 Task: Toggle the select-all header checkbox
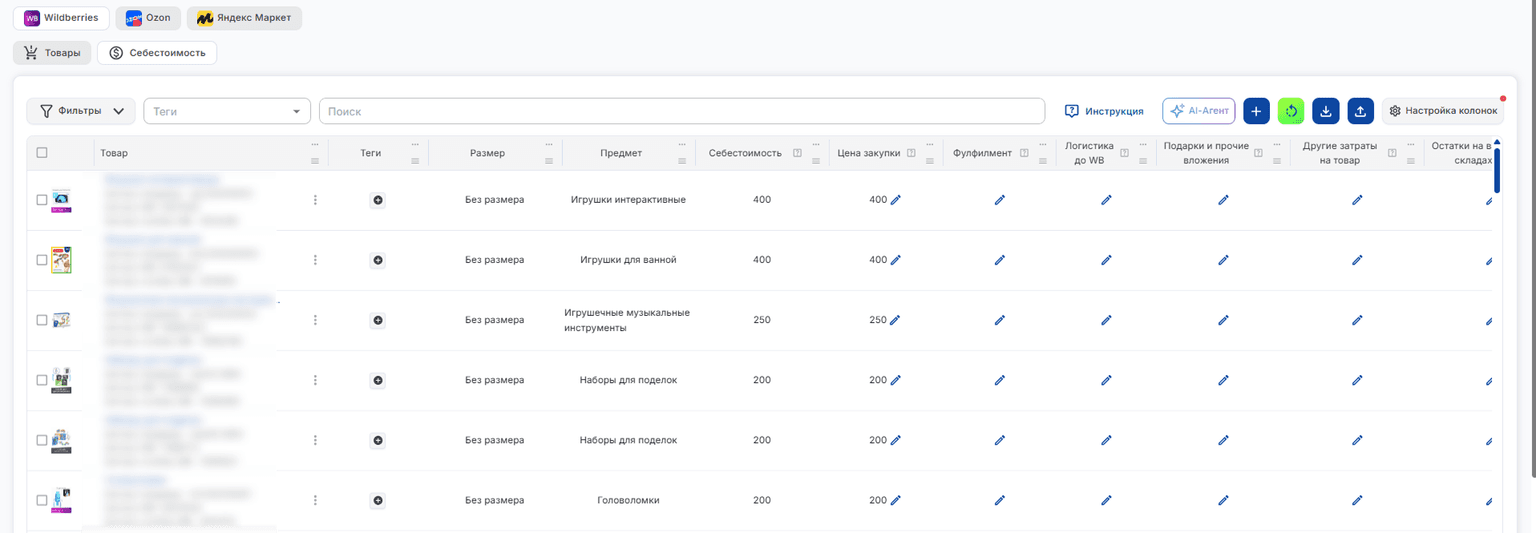pyautogui.click(x=42, y=153)
